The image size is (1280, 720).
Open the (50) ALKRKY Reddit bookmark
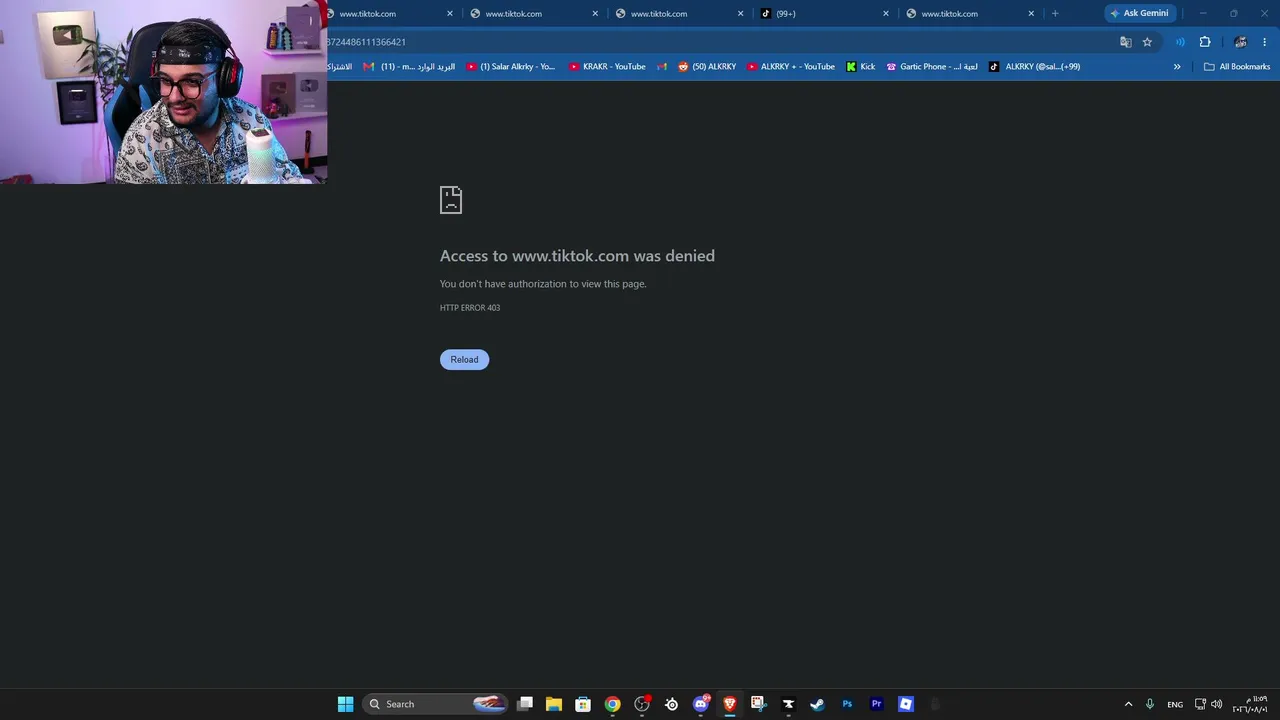tap(707, 67)
